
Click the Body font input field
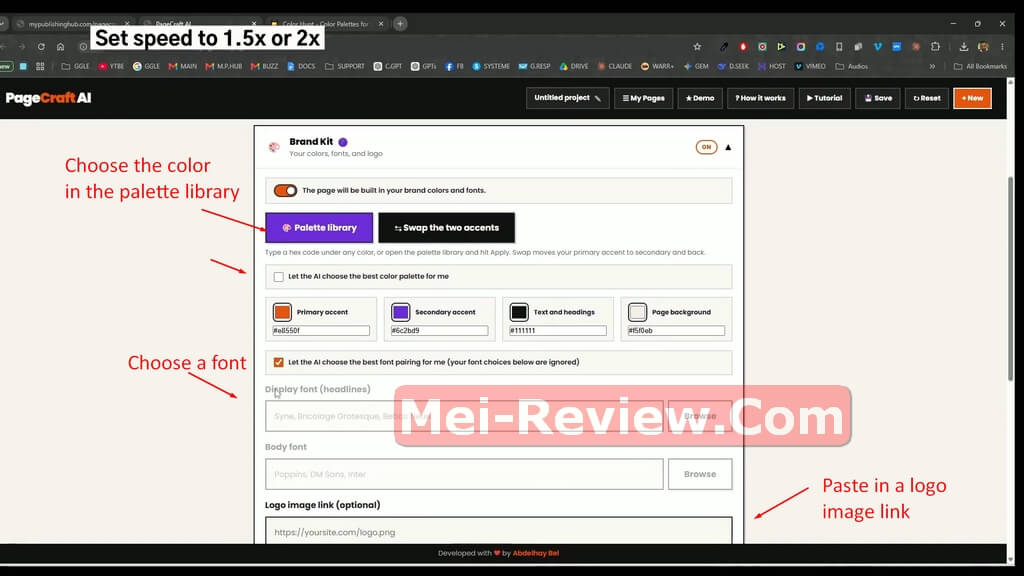click(x=464, y=474)
